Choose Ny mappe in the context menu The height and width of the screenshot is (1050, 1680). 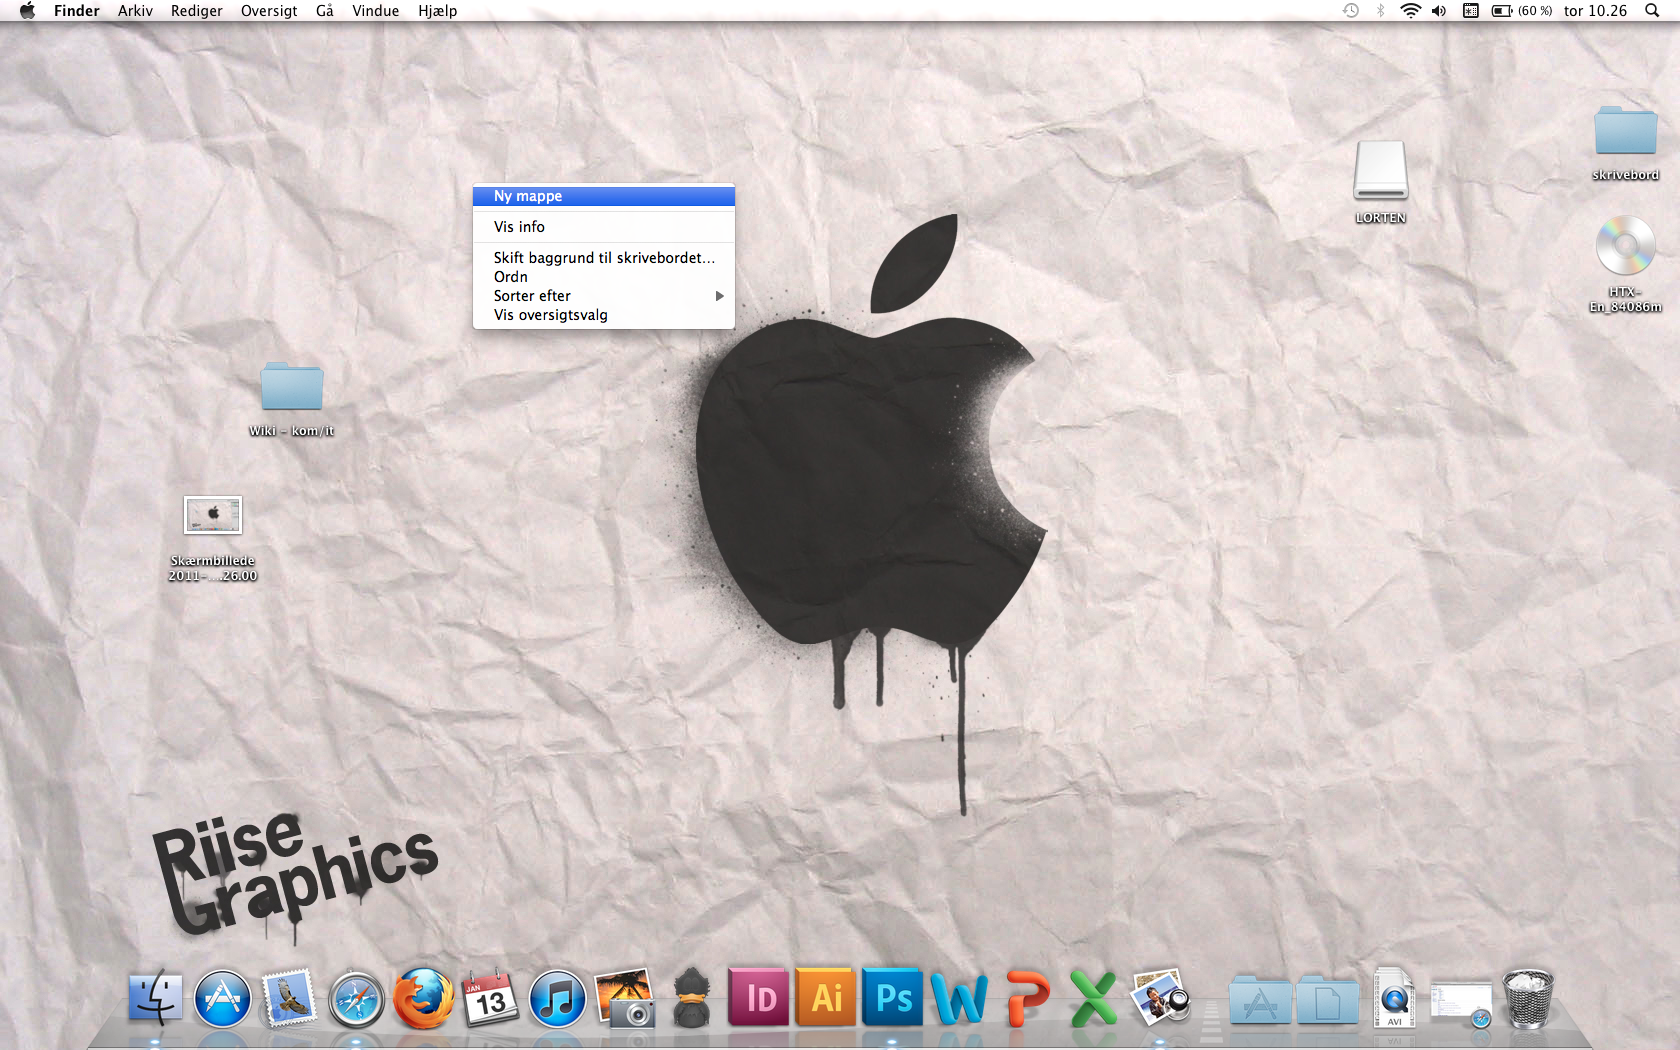(x=604, y=196)
